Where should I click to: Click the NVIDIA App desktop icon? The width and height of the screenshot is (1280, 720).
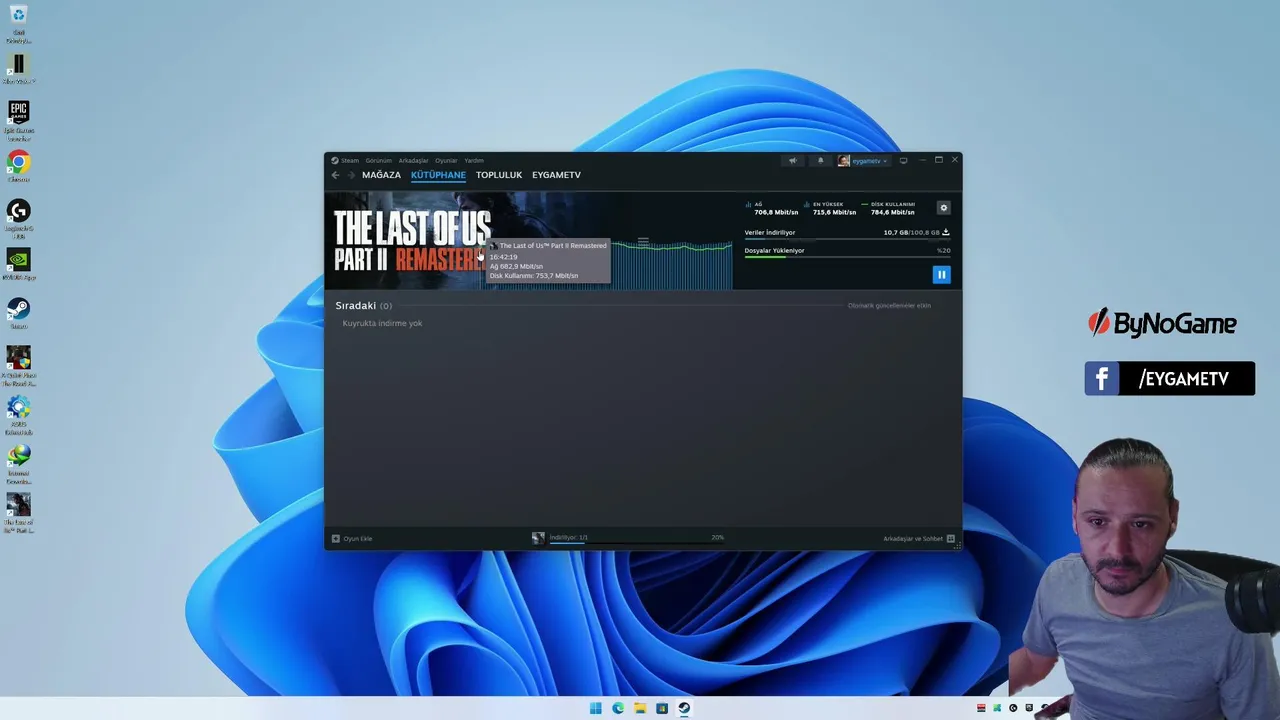coord(18,264)
